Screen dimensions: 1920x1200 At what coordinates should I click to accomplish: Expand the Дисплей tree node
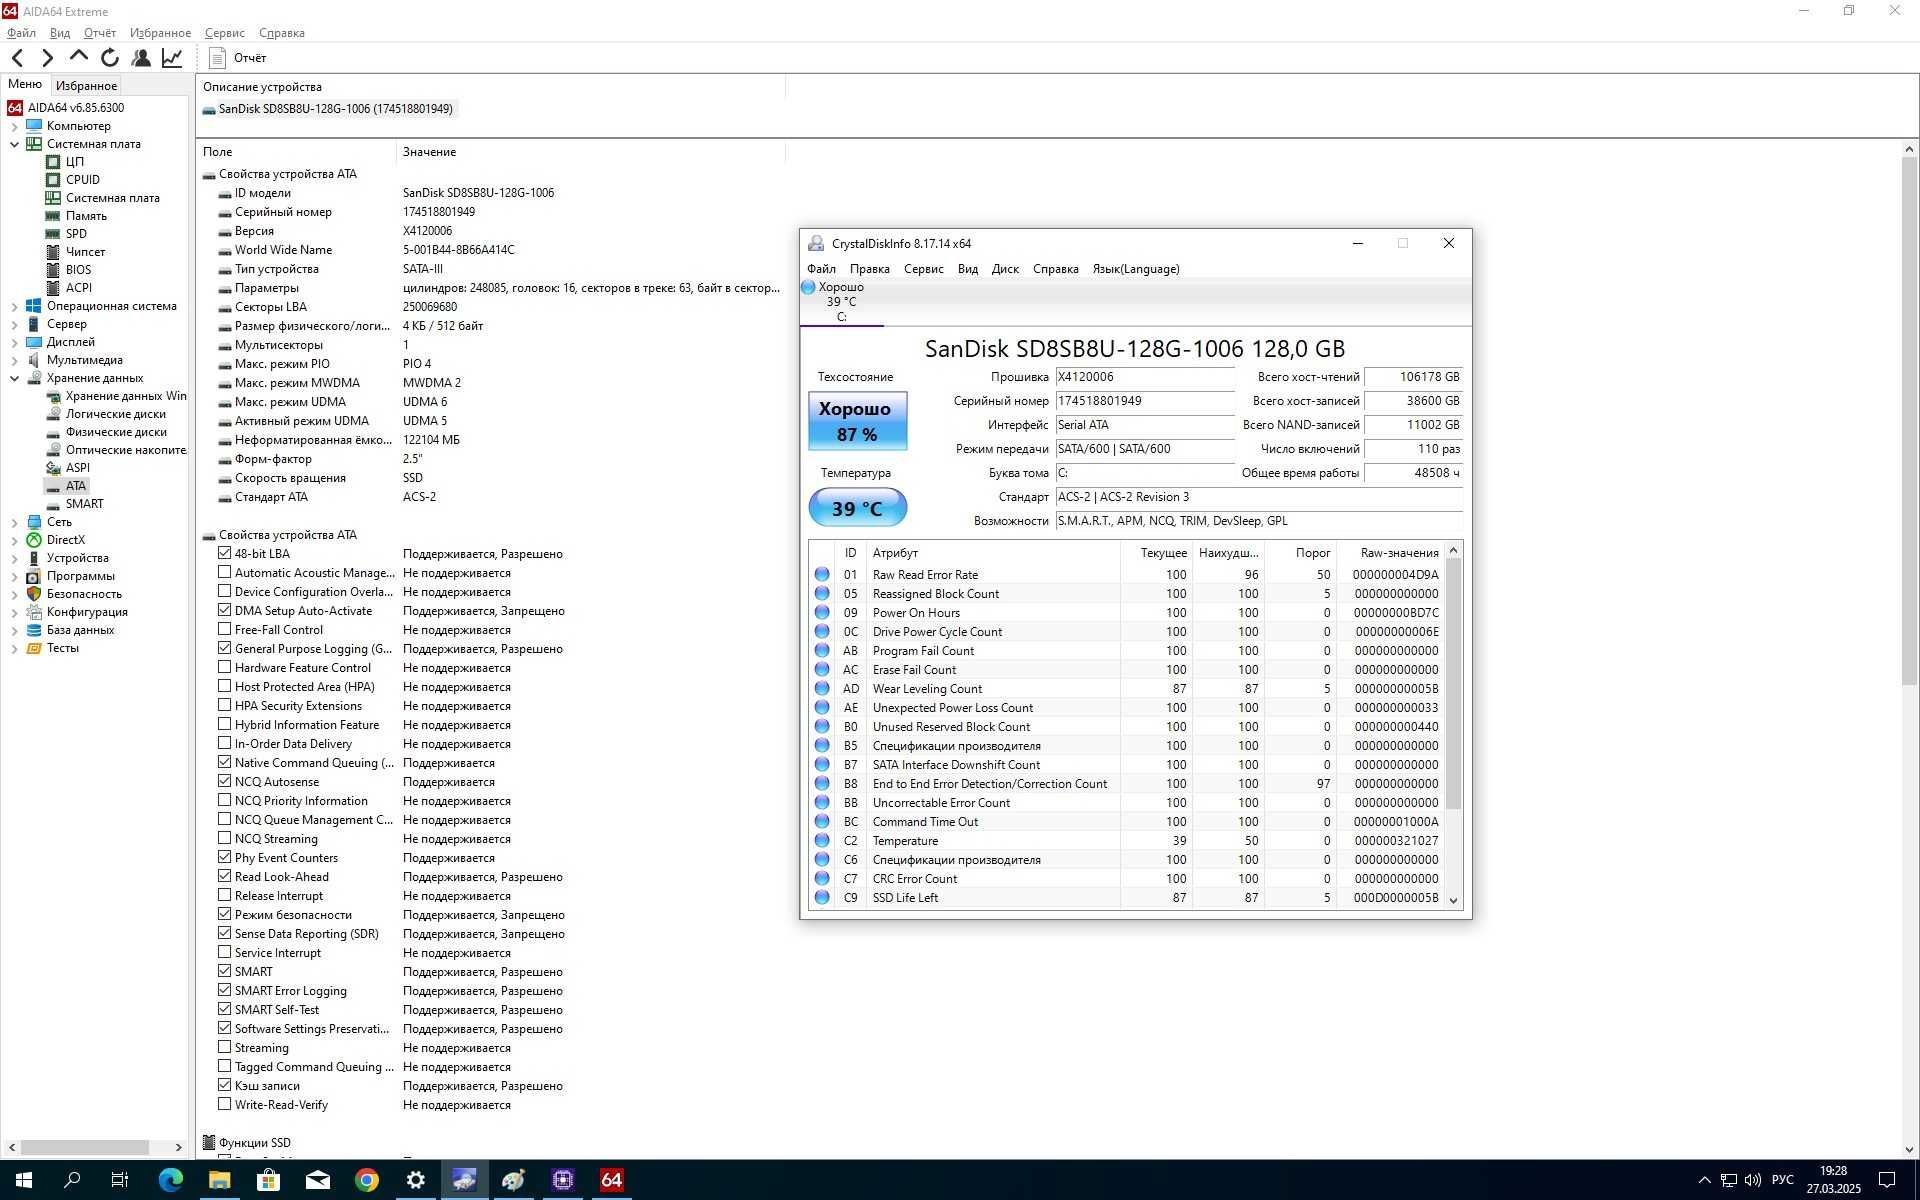(x=14, y=342)
